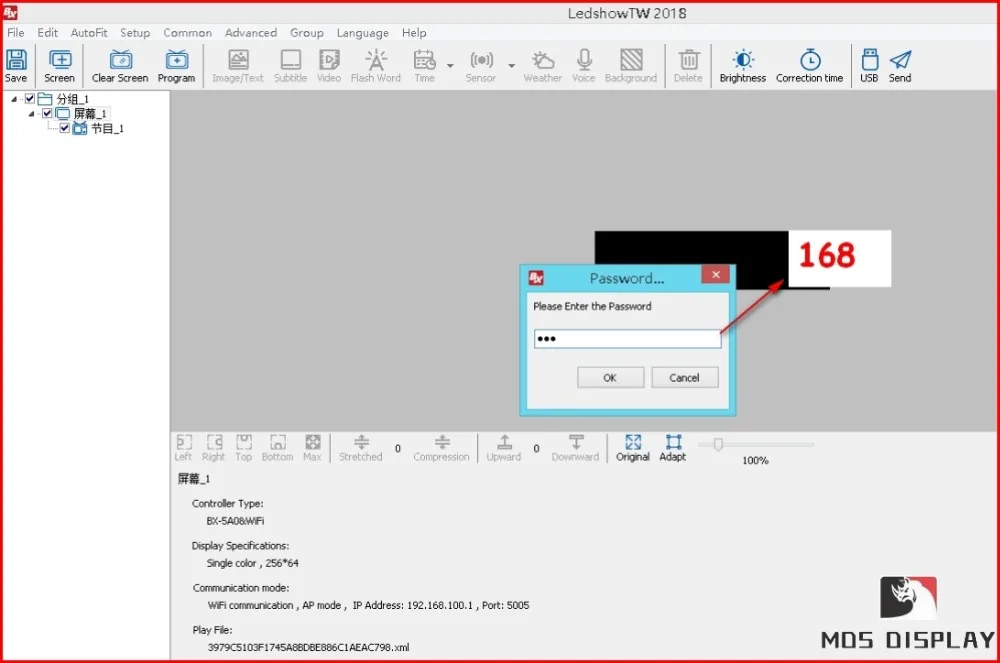This screenshot has width=1000, height=663.
Task: Open the Time dropdown arrow
Action: (x=450, y=66)
